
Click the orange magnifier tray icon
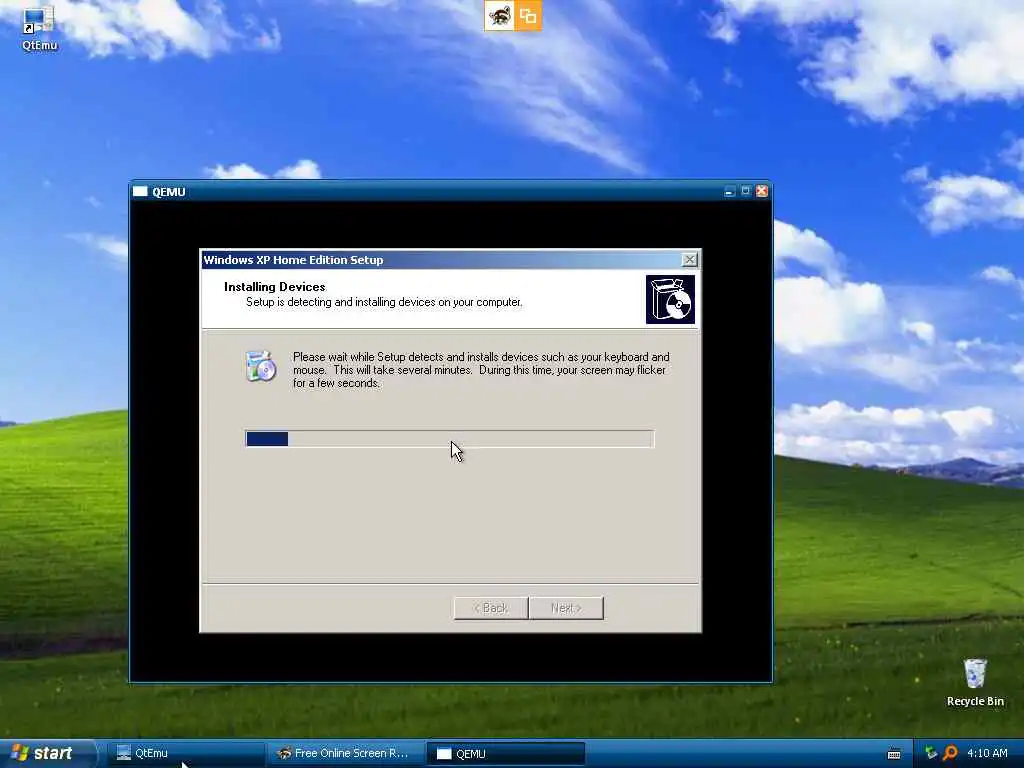(x=950, y=753)
